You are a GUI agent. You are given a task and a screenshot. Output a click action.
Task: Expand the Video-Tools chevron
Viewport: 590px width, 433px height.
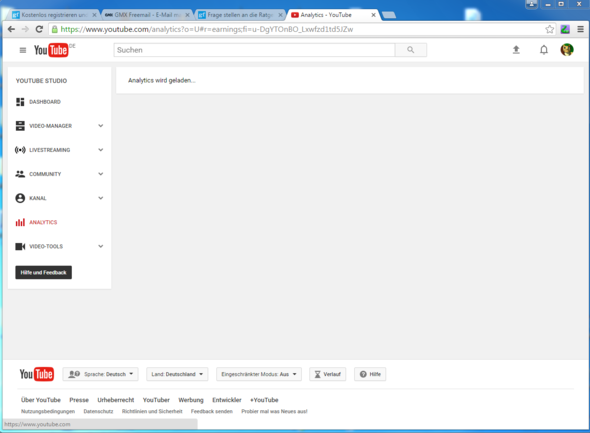point(100,246)
